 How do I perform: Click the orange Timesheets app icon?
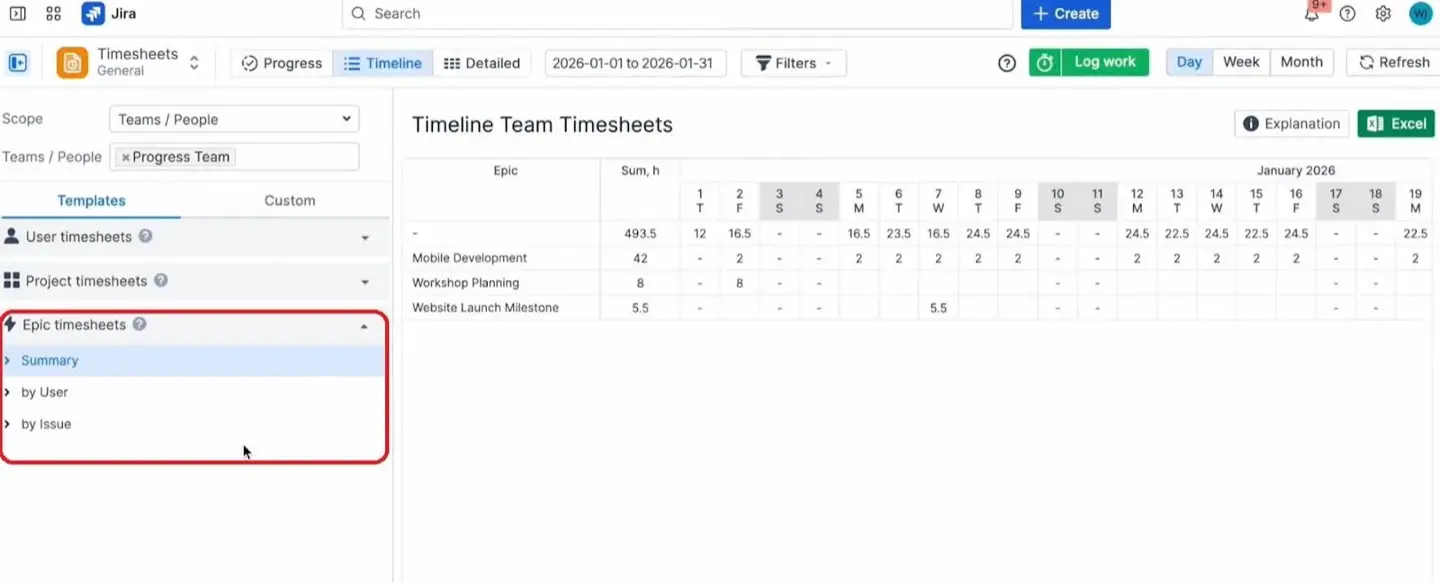pos(71,62)
